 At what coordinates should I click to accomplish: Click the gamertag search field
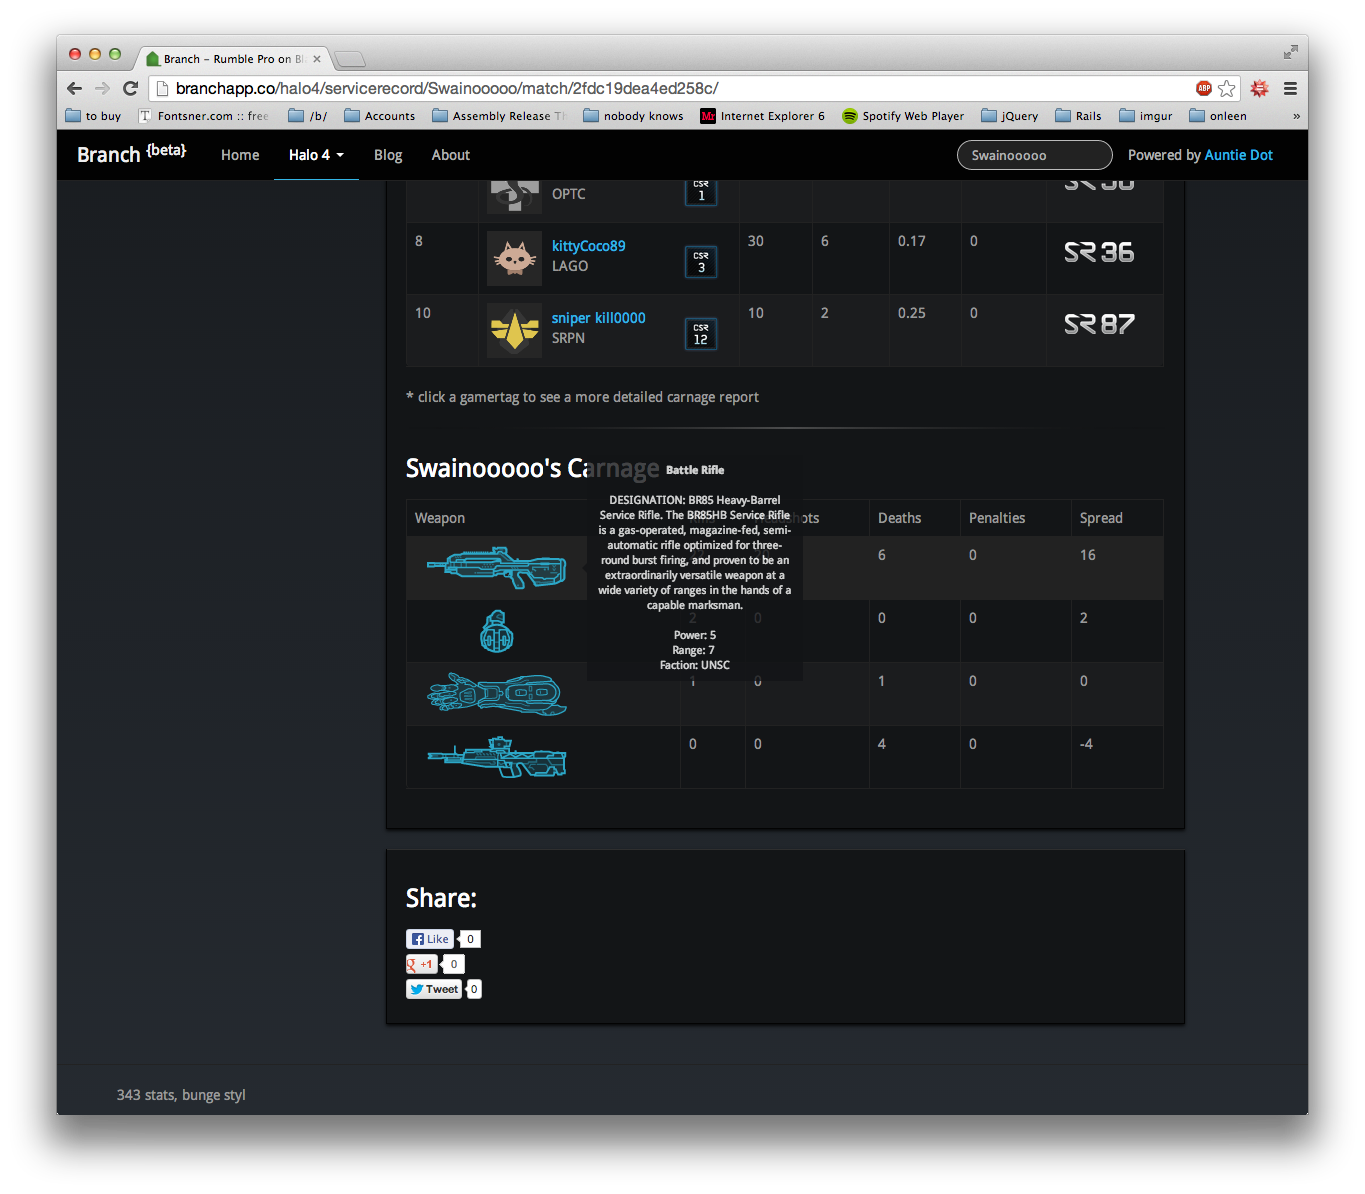pyautogui.click(x=1035, y=155)
